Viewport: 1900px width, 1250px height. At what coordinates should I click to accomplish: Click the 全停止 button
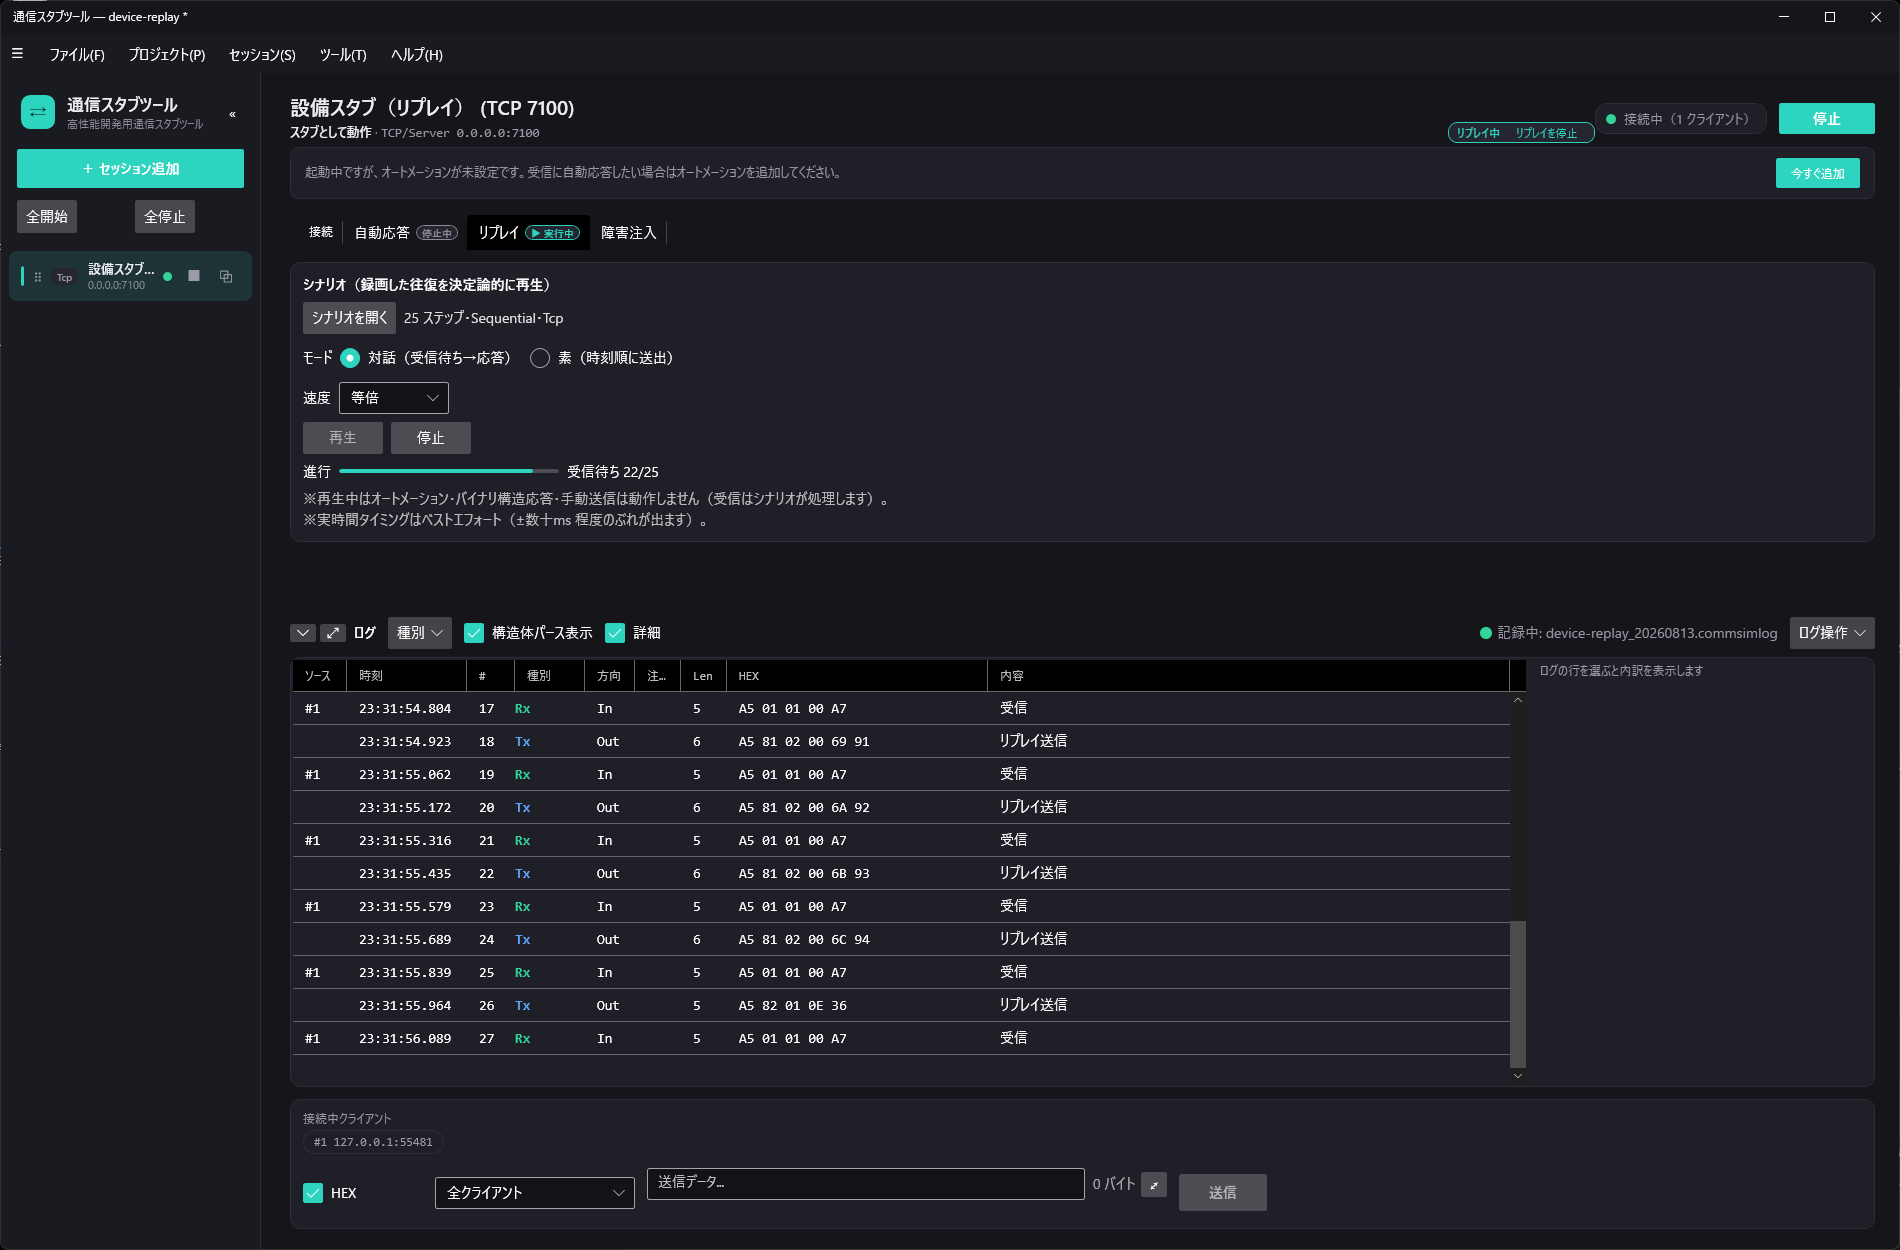point(165,217)
